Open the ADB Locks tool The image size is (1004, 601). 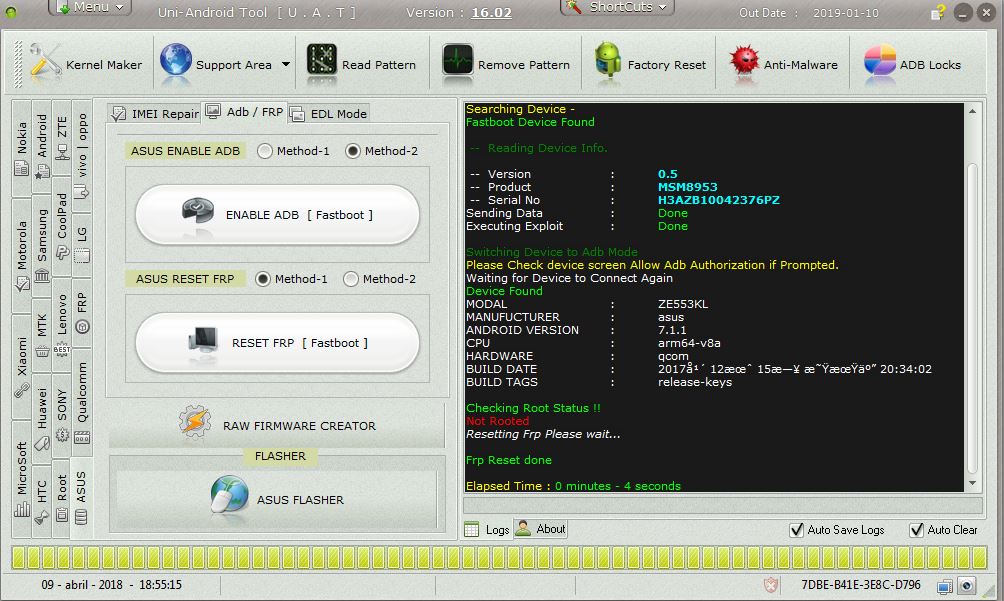click(x=912, y=65)
